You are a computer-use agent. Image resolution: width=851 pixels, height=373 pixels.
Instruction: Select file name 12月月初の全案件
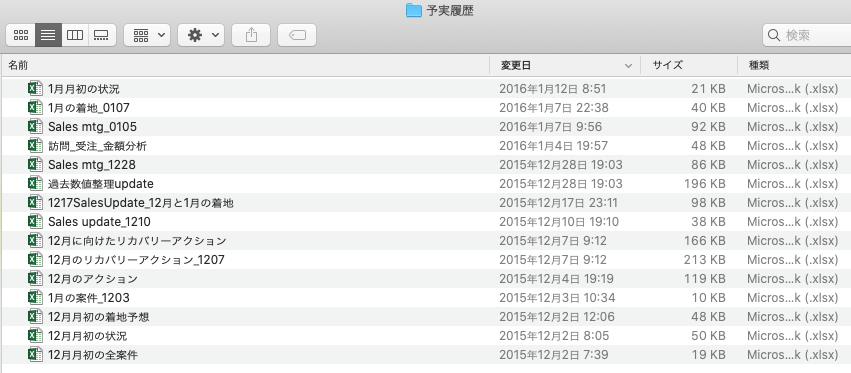point(93,355)
